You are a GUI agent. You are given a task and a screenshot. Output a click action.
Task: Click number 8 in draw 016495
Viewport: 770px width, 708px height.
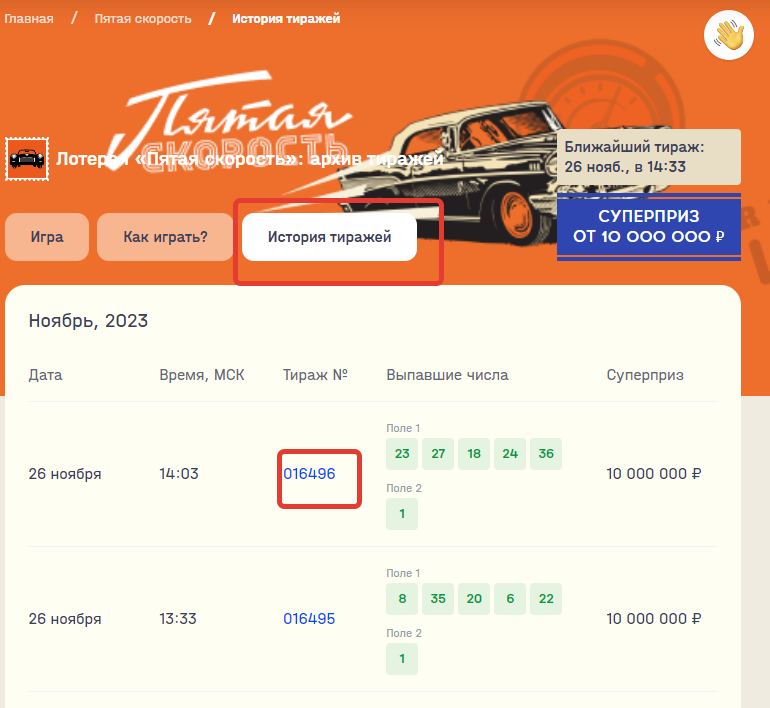click(x=402, y=599)
